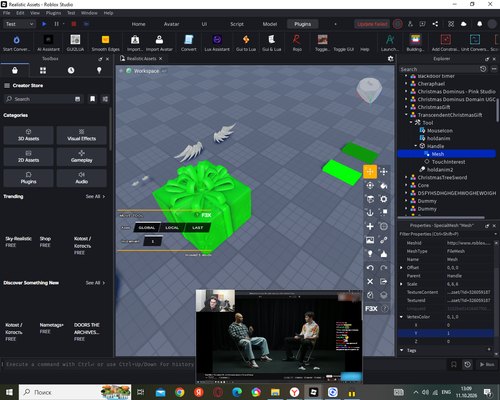Switch to the Toolbox Creations bulb tab
The image size is (500, 400).
[99, 70]
